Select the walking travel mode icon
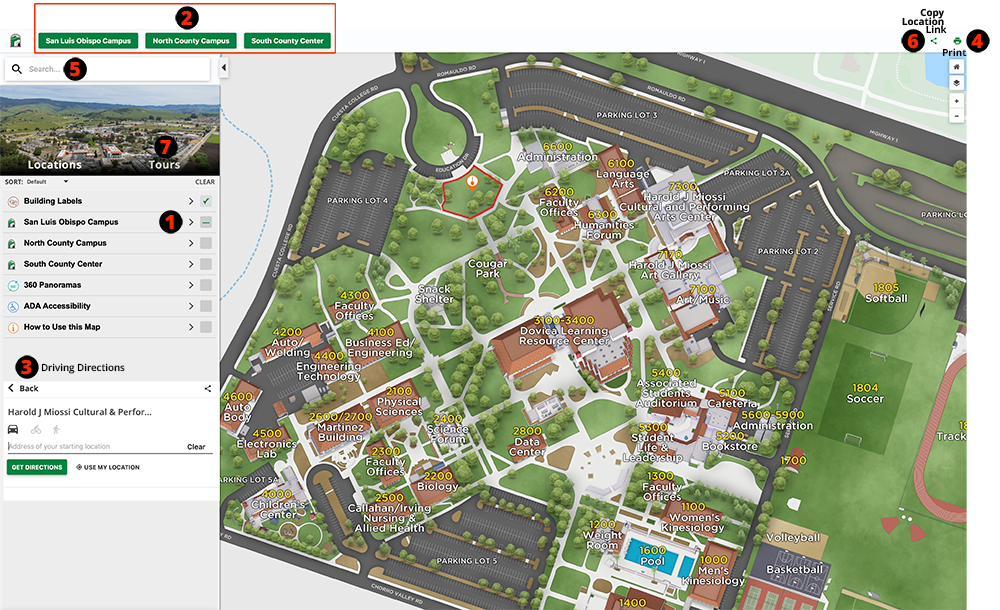Screen dimensions: 1000x610 56,429
